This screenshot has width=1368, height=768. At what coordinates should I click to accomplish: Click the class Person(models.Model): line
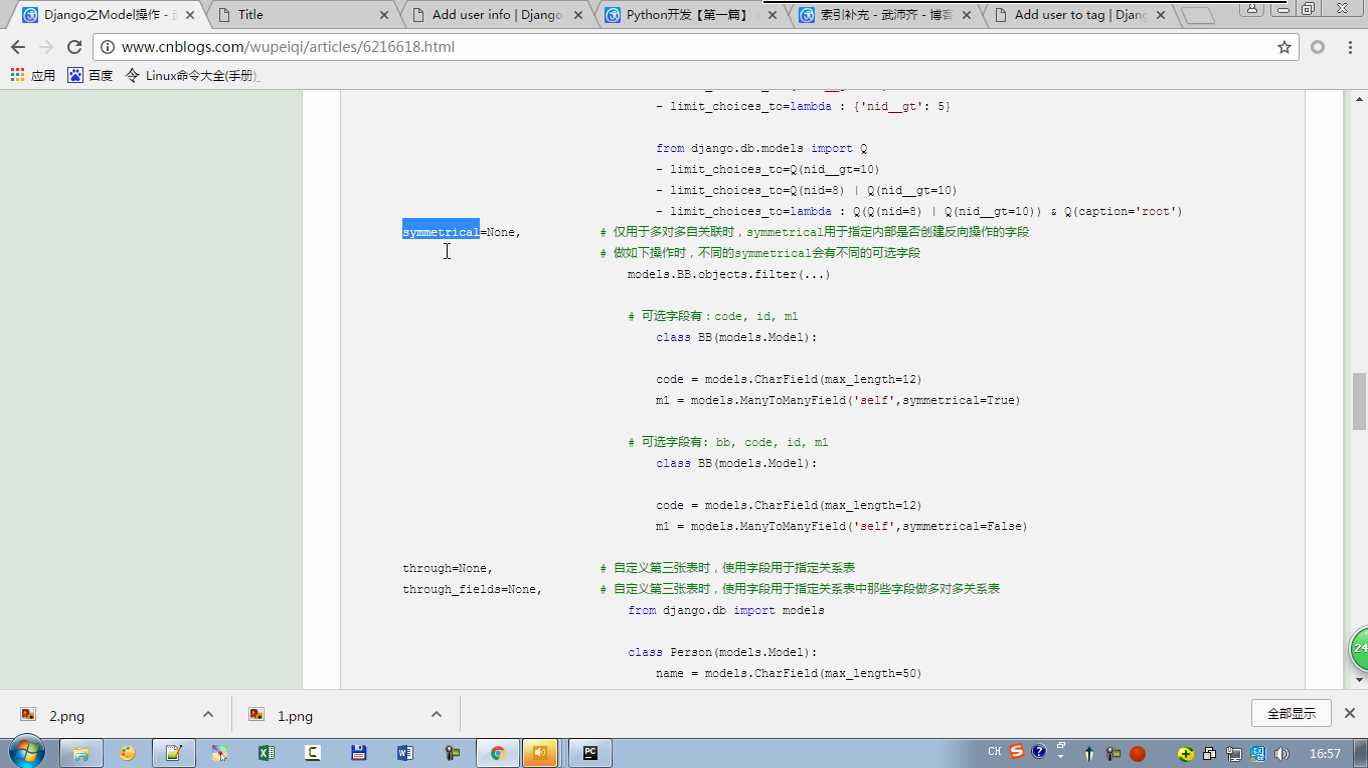[x=723, y=652]
